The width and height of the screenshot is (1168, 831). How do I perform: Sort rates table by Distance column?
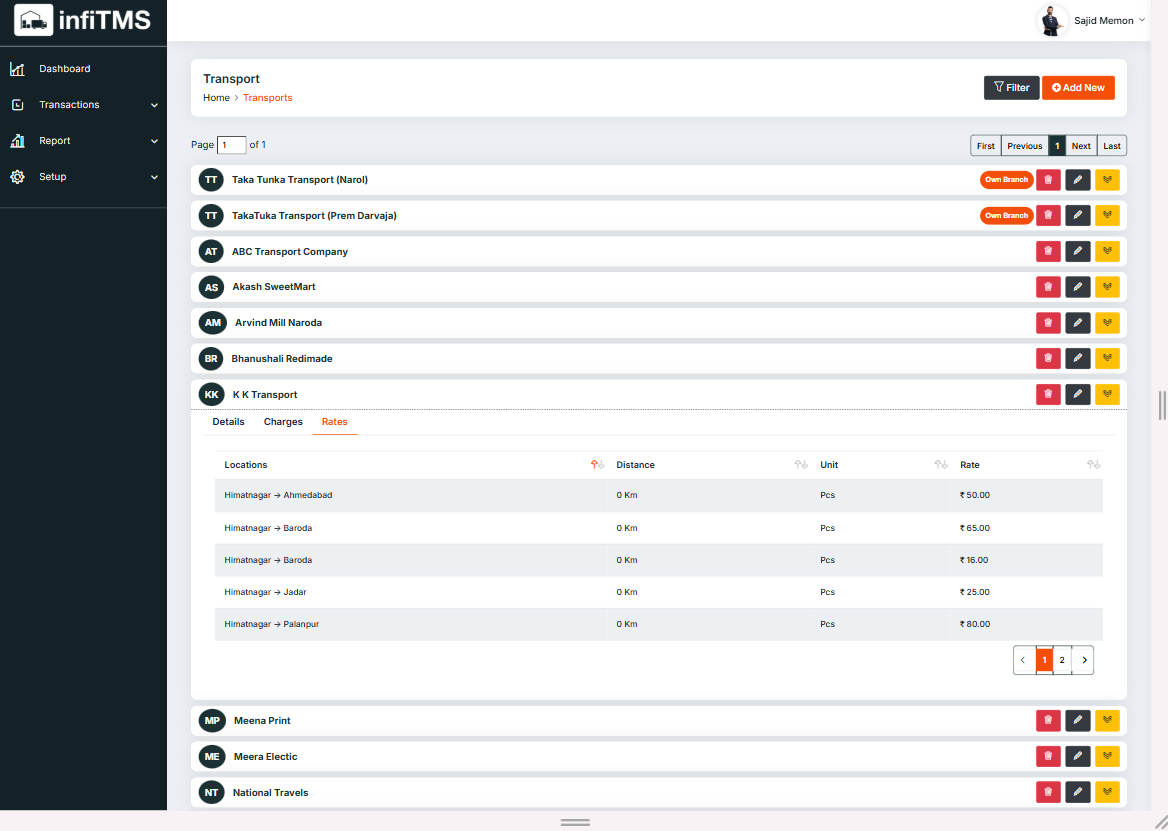tap(800, 465)
